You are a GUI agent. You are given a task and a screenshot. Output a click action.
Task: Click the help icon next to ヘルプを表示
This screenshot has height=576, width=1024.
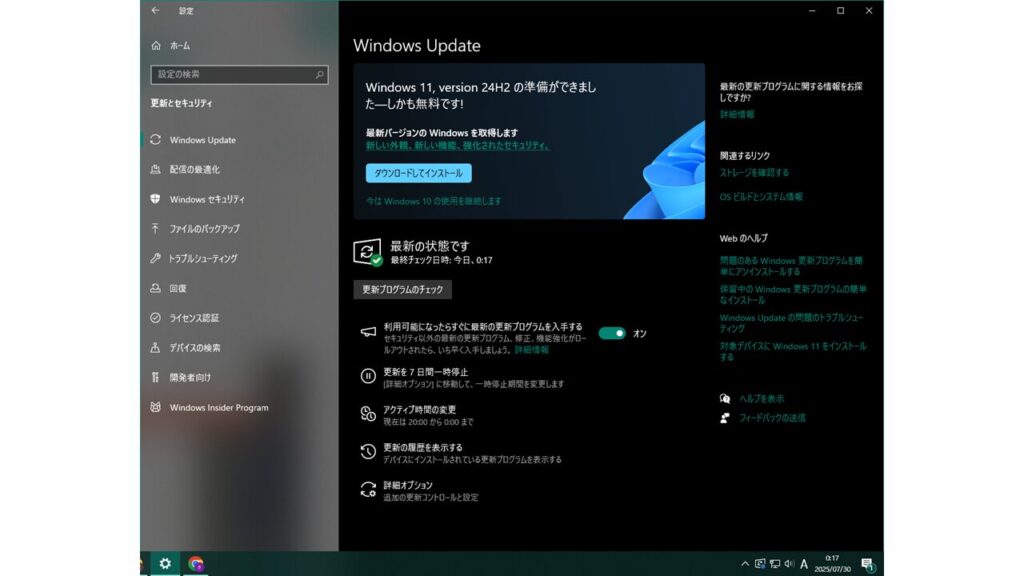coord(725,398)
